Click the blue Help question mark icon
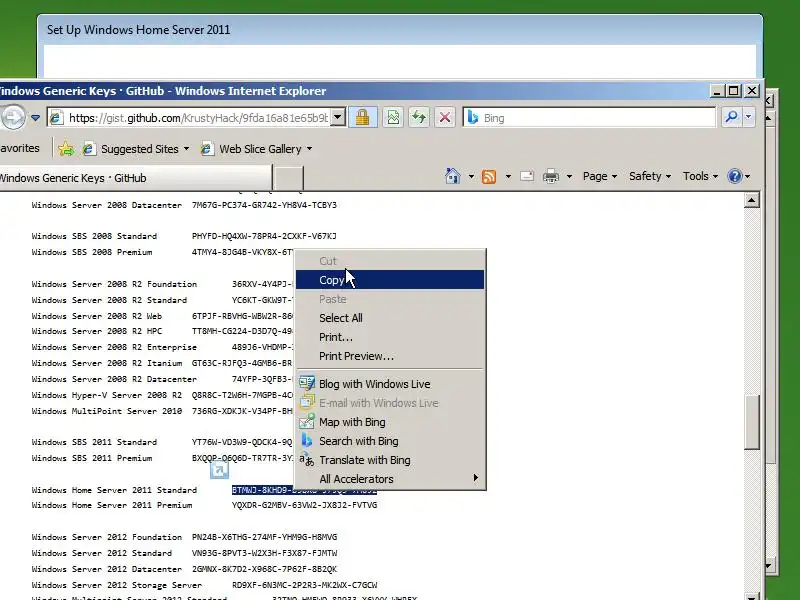This screenshot has width=800, height=600. [735, 177]
